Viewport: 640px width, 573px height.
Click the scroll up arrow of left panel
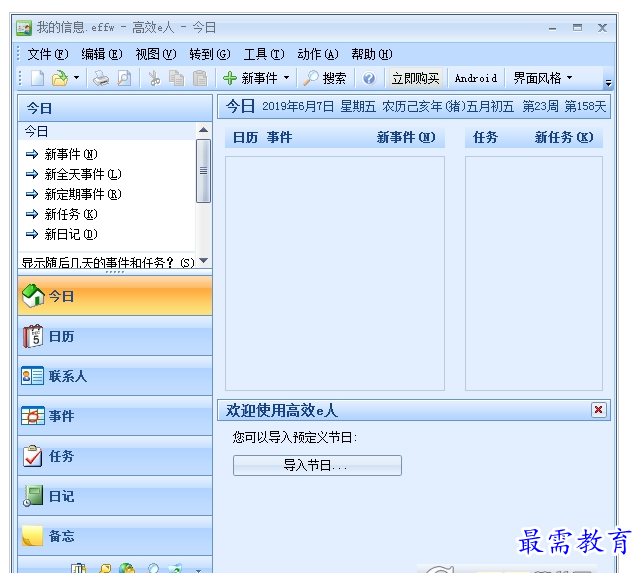203,130
